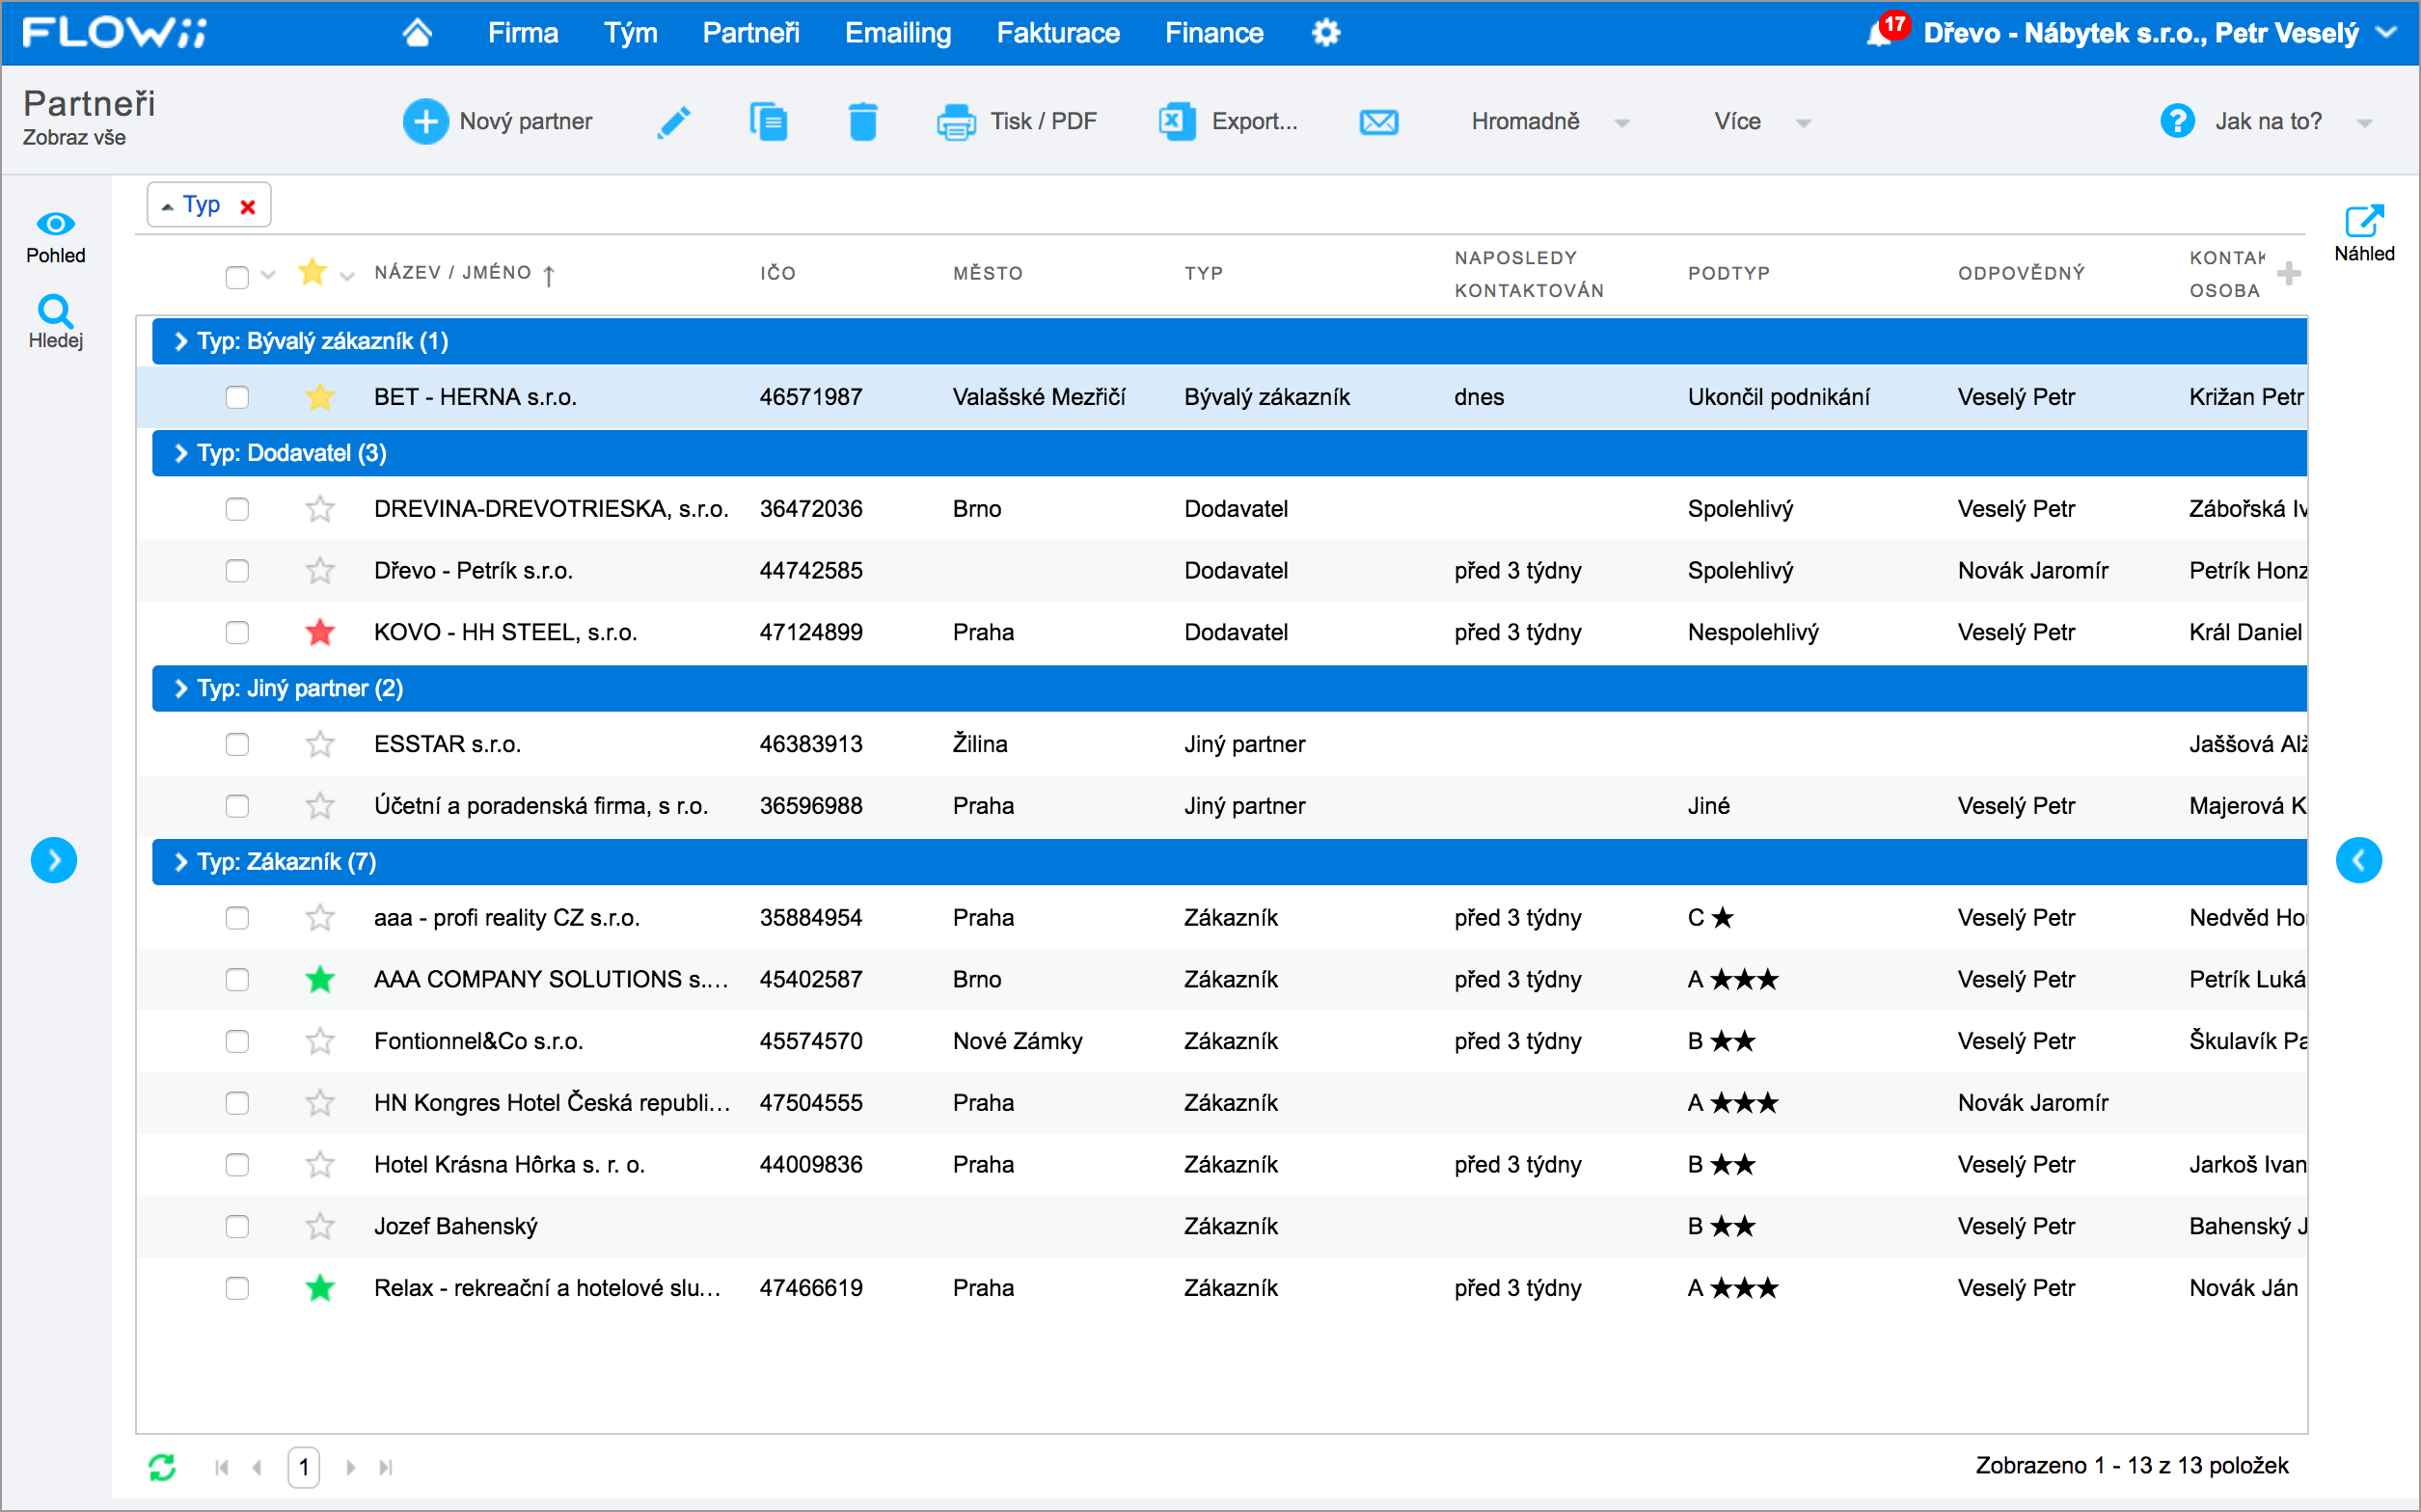Open the settings gear in navbar
The height and width of the screenshot is (1512, 2421).
1326,33
